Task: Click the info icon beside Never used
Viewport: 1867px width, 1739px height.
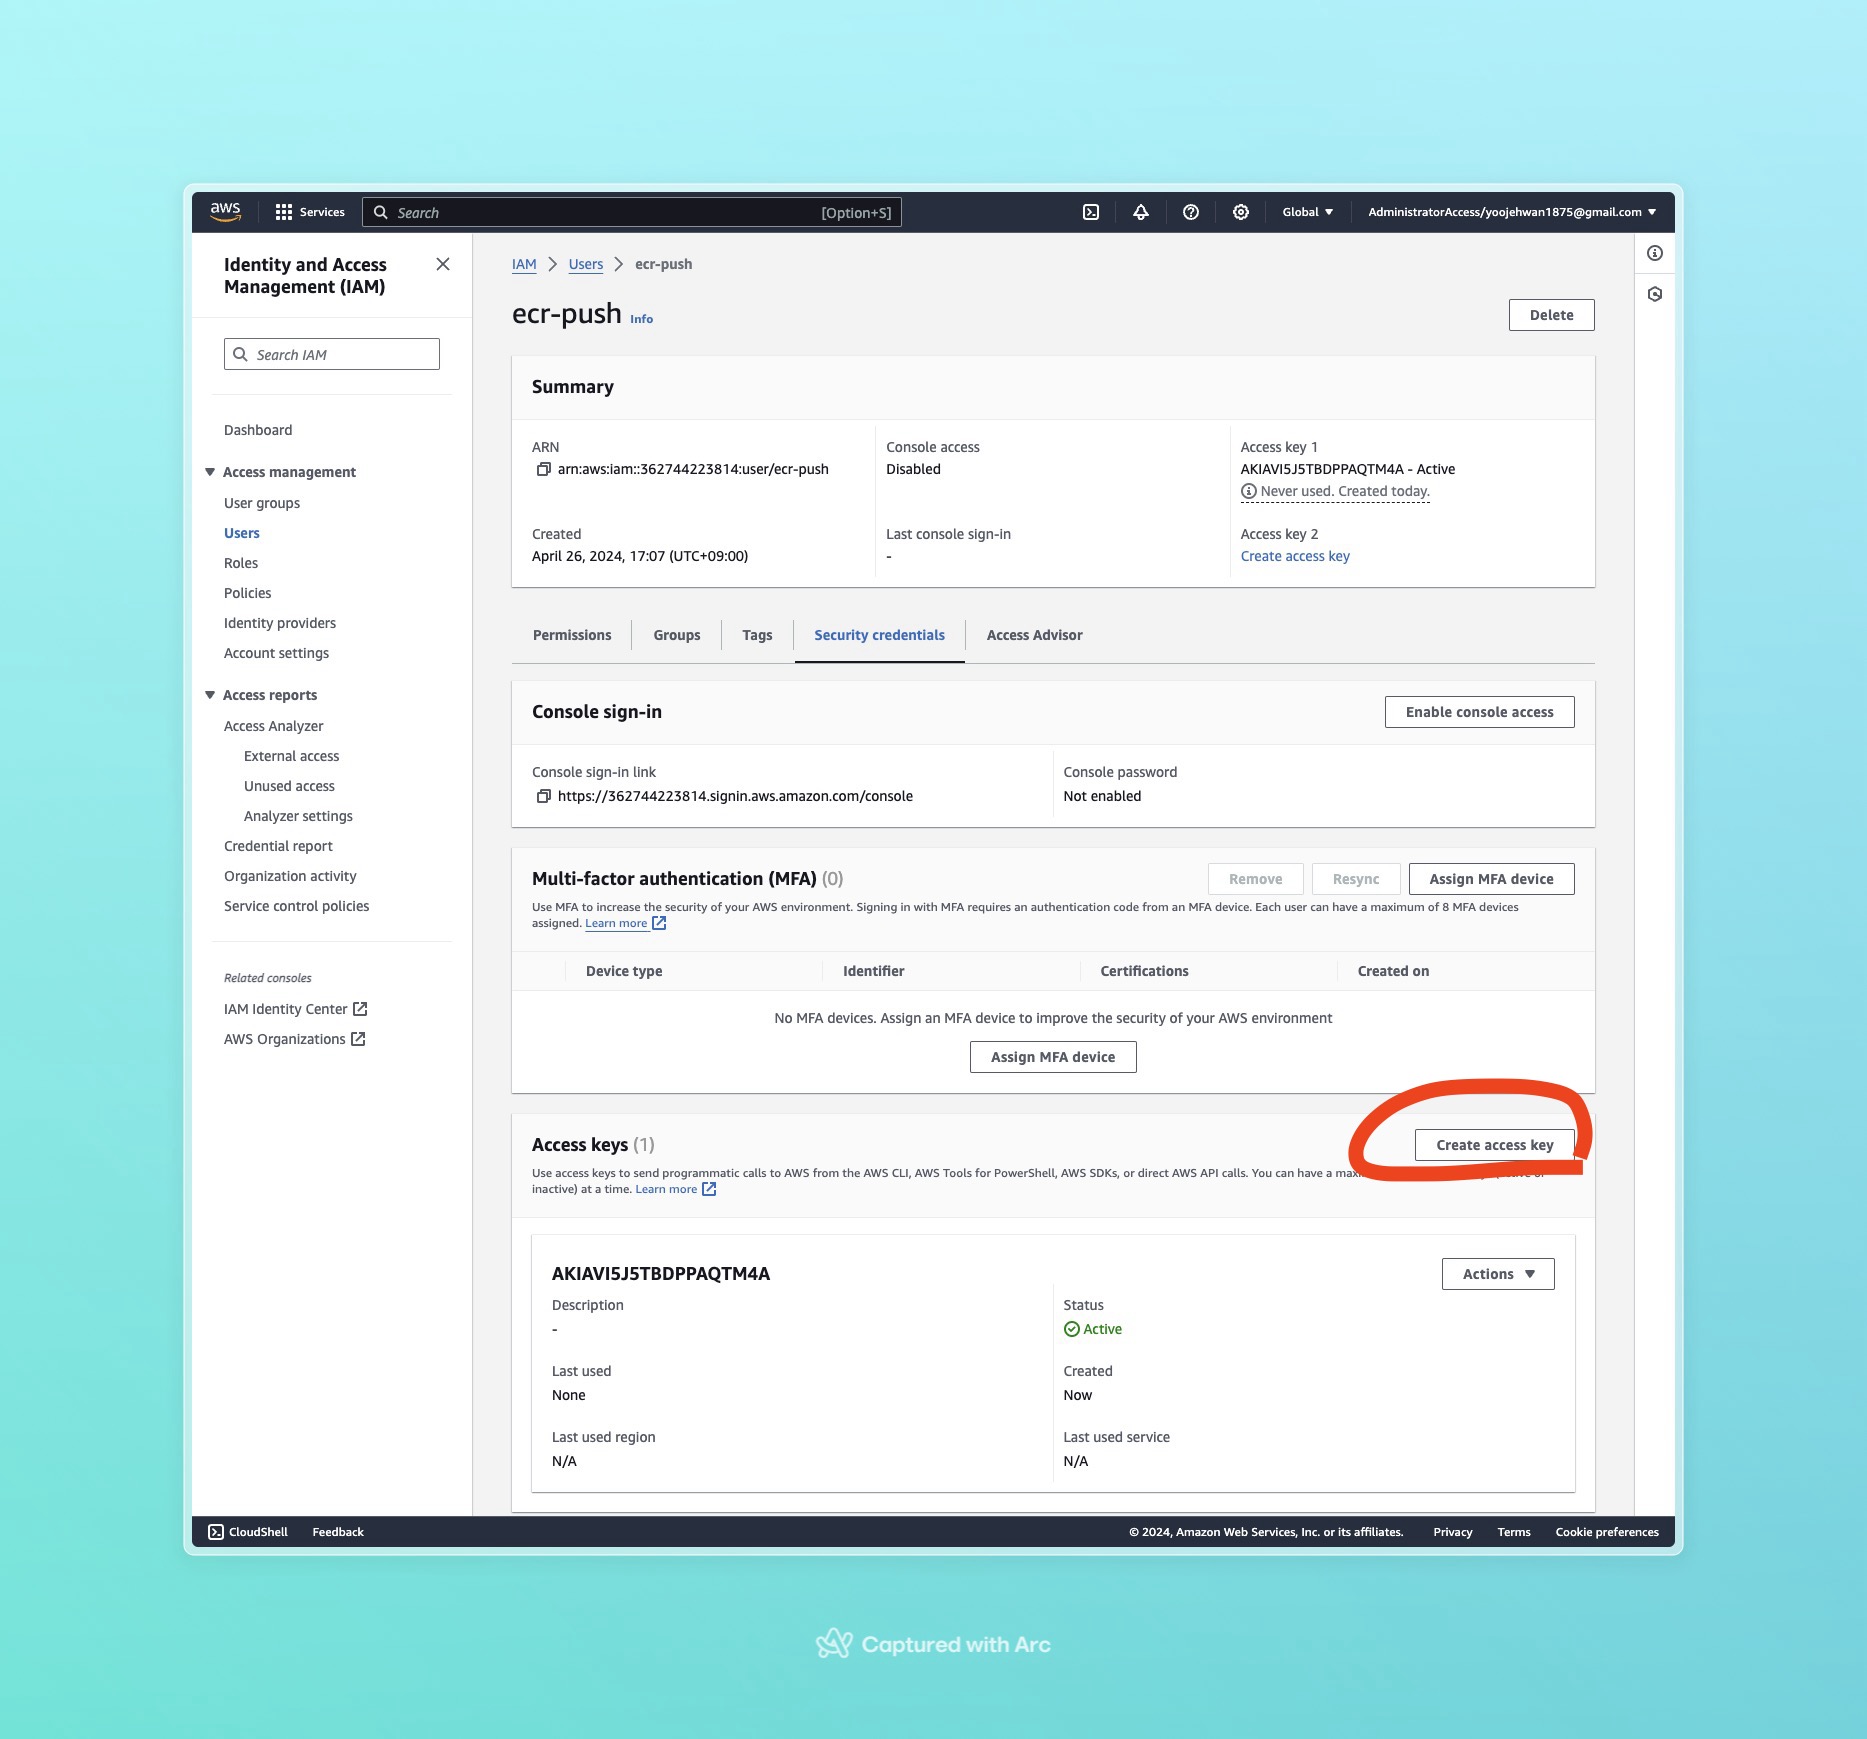Action: click(x=1249, y=491)
